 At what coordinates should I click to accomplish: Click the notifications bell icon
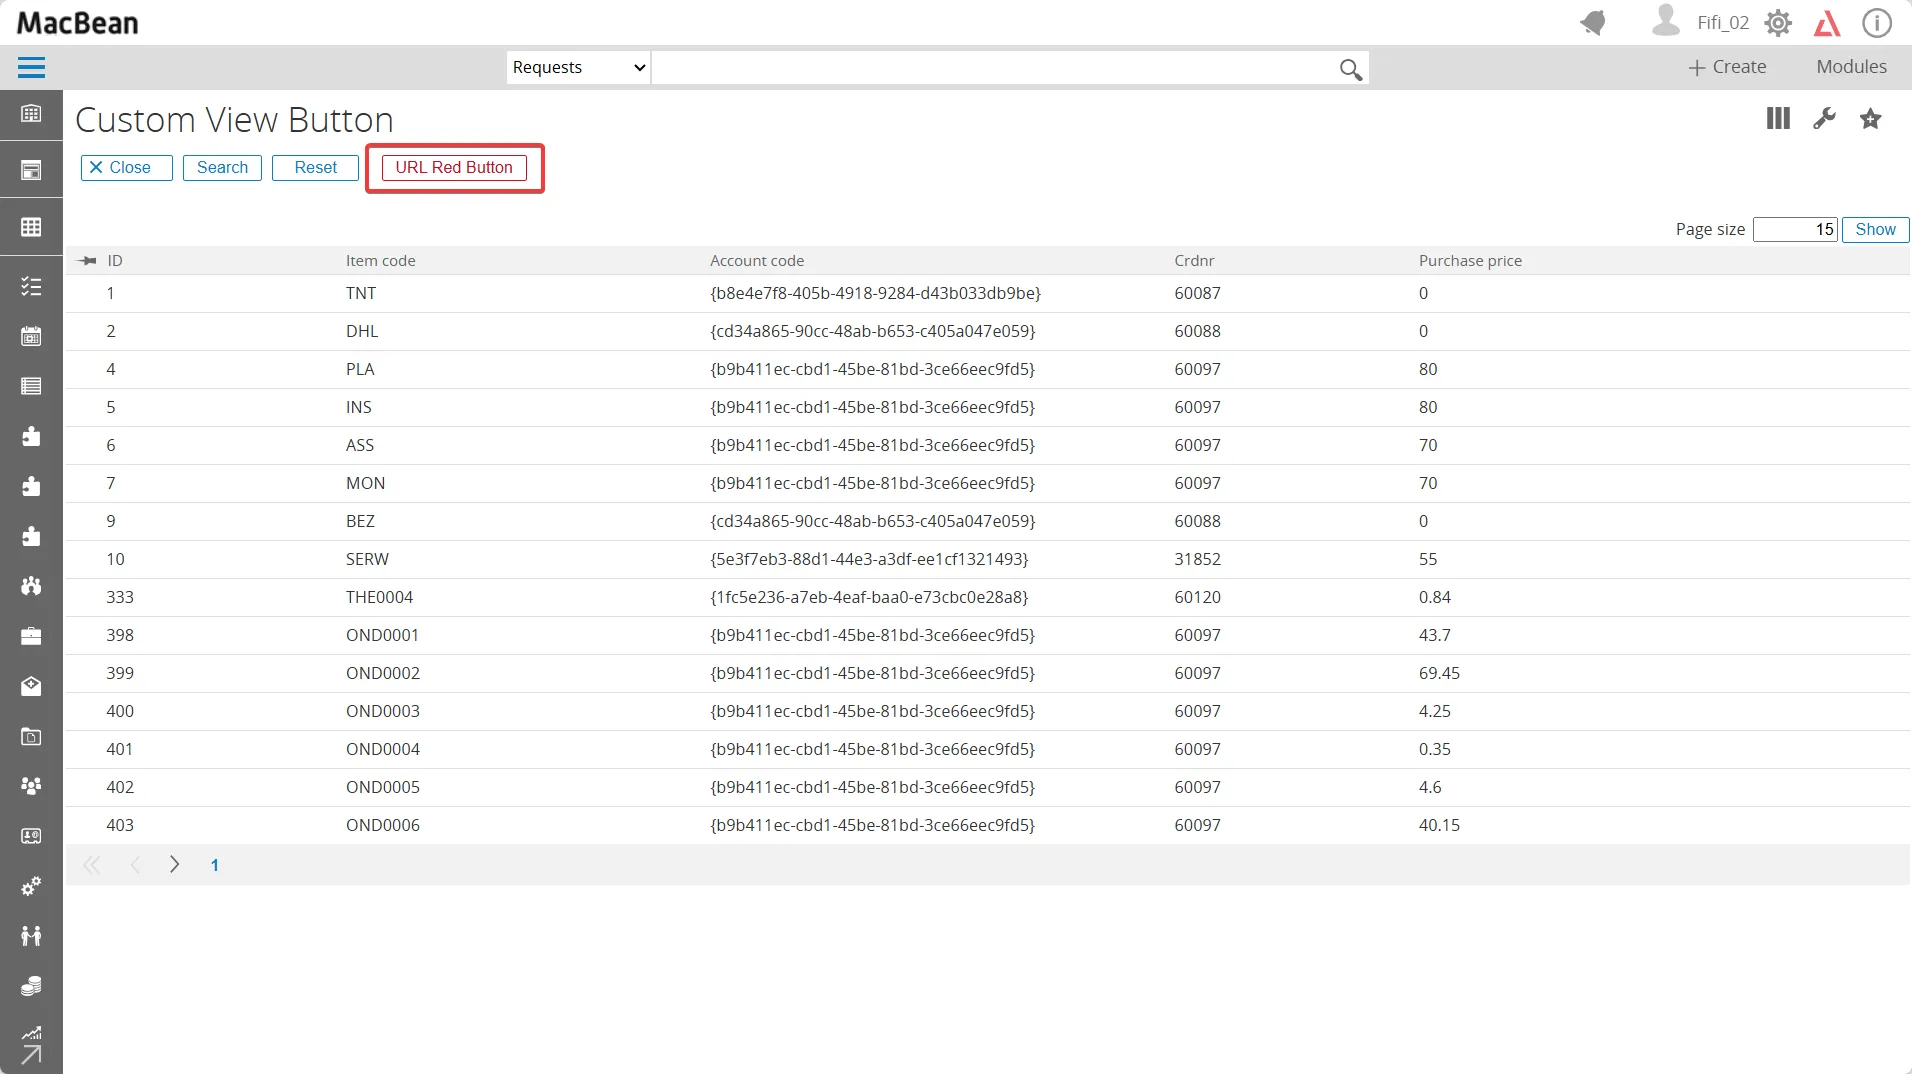tap(1593, 22)
